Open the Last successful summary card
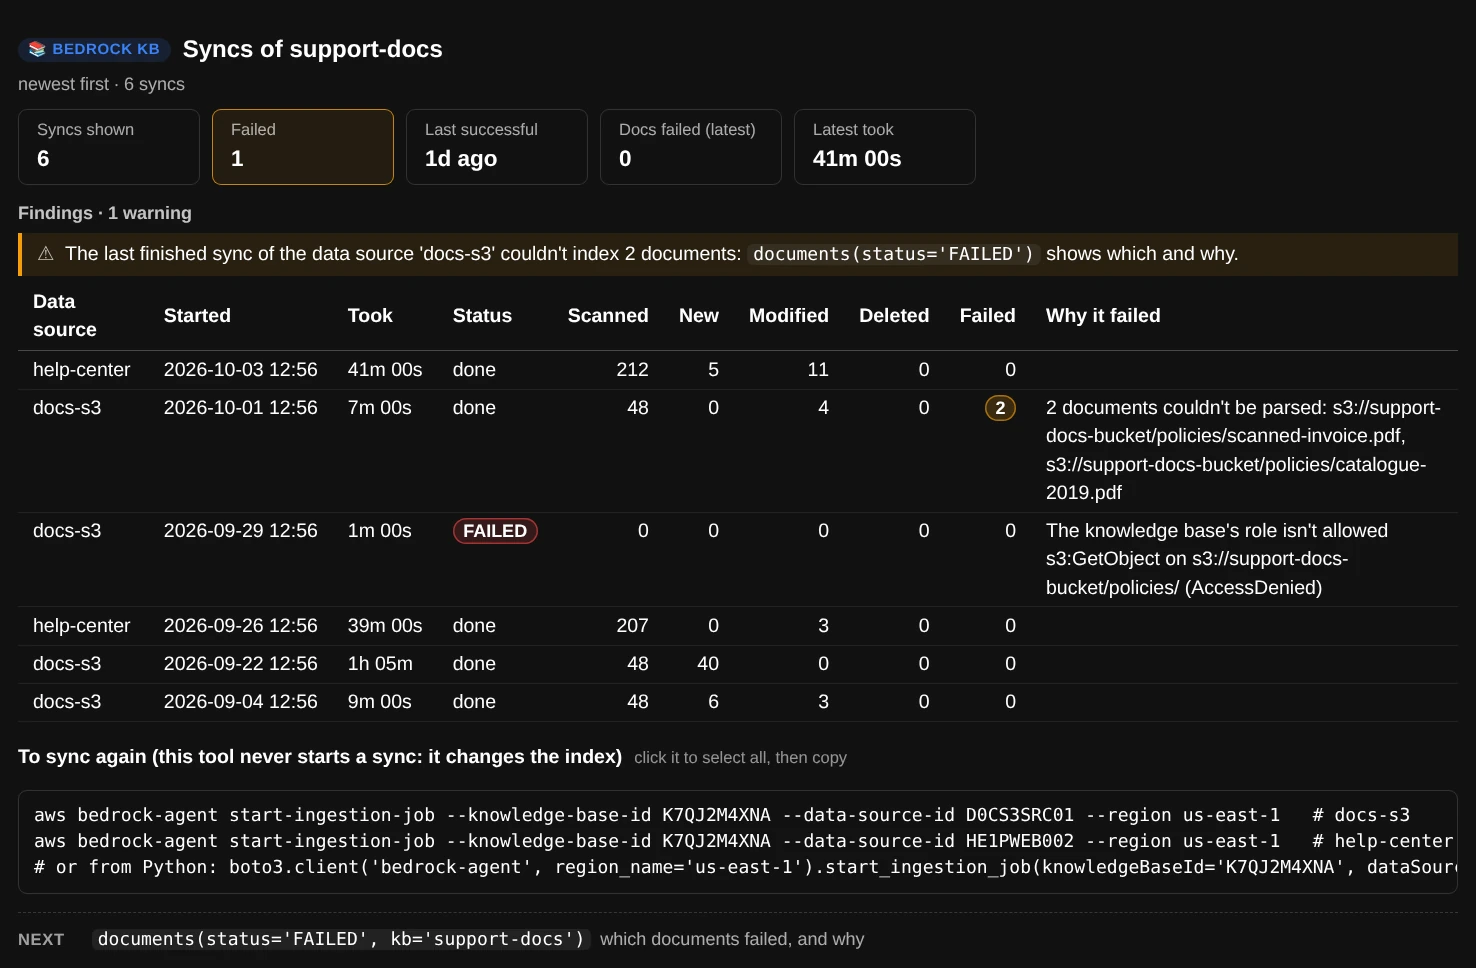The image size is (1476, 968). pyautogui.click(x=497, y=147)
